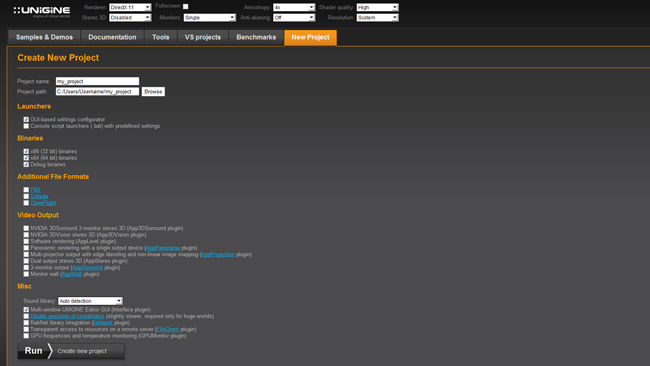The height and width of the screenshot is (366, 650).
Task: Enable the OpenFlight file format checkbox
Action: tap(26, 203)
